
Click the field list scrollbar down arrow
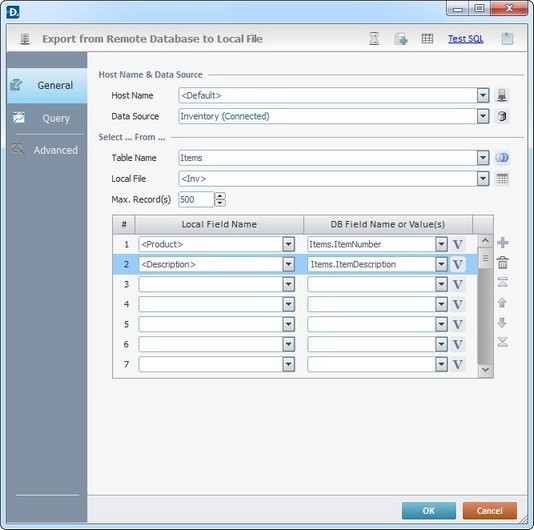coord(485,370)
